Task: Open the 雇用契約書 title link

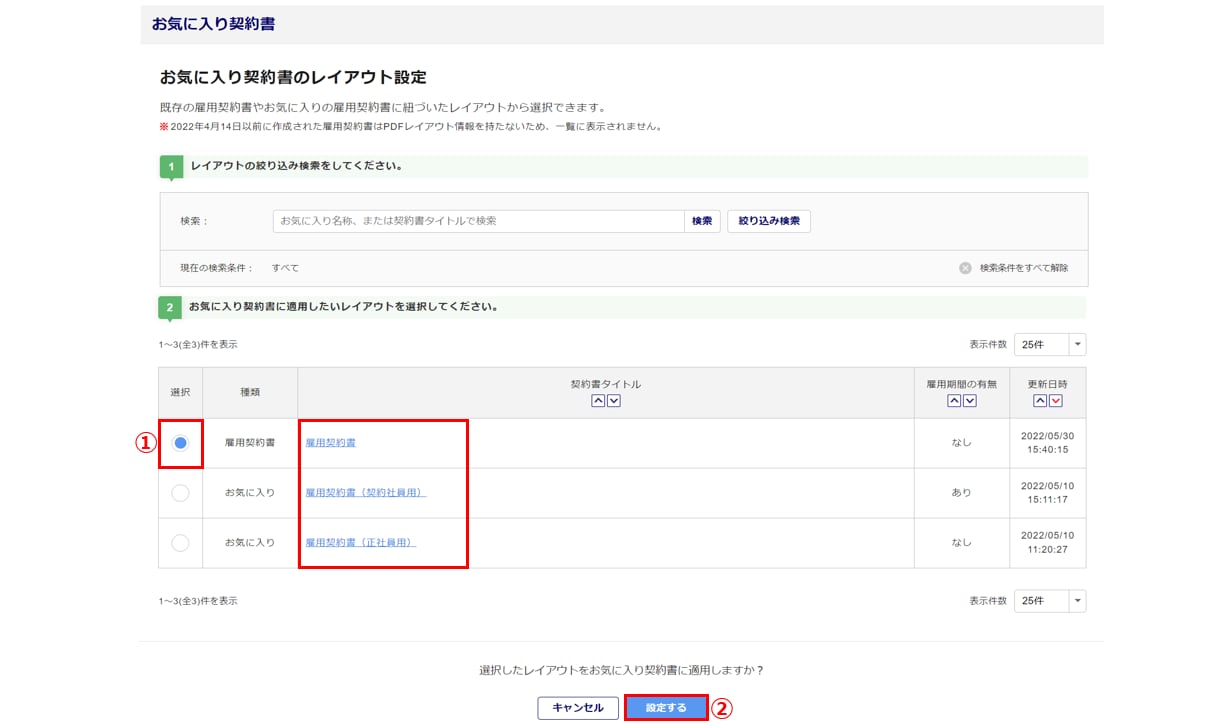Action: click(330, 442)
